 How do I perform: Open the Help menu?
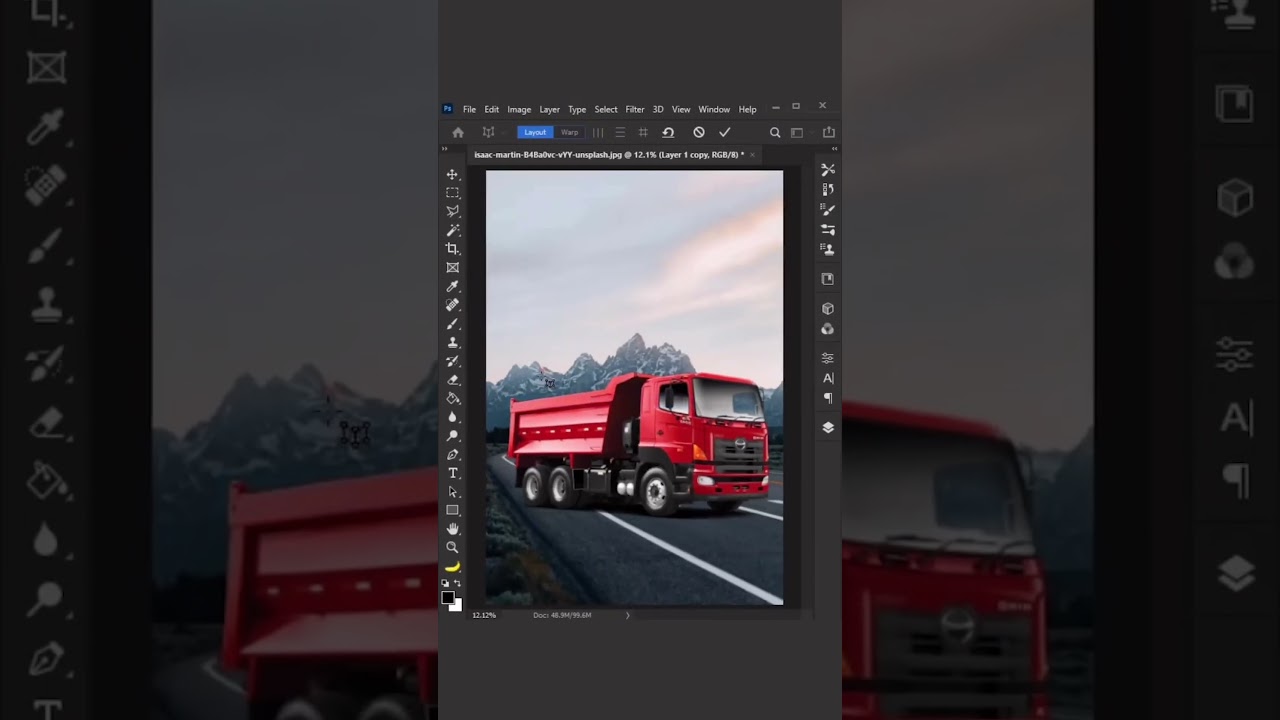747,109
